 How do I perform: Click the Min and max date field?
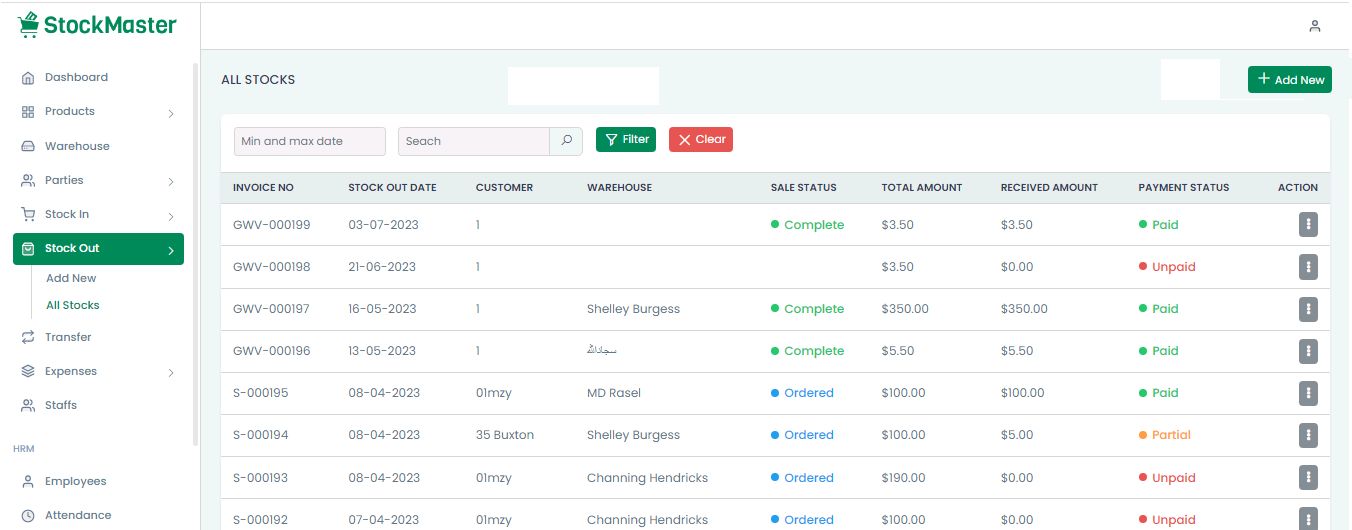click(309, 141)
